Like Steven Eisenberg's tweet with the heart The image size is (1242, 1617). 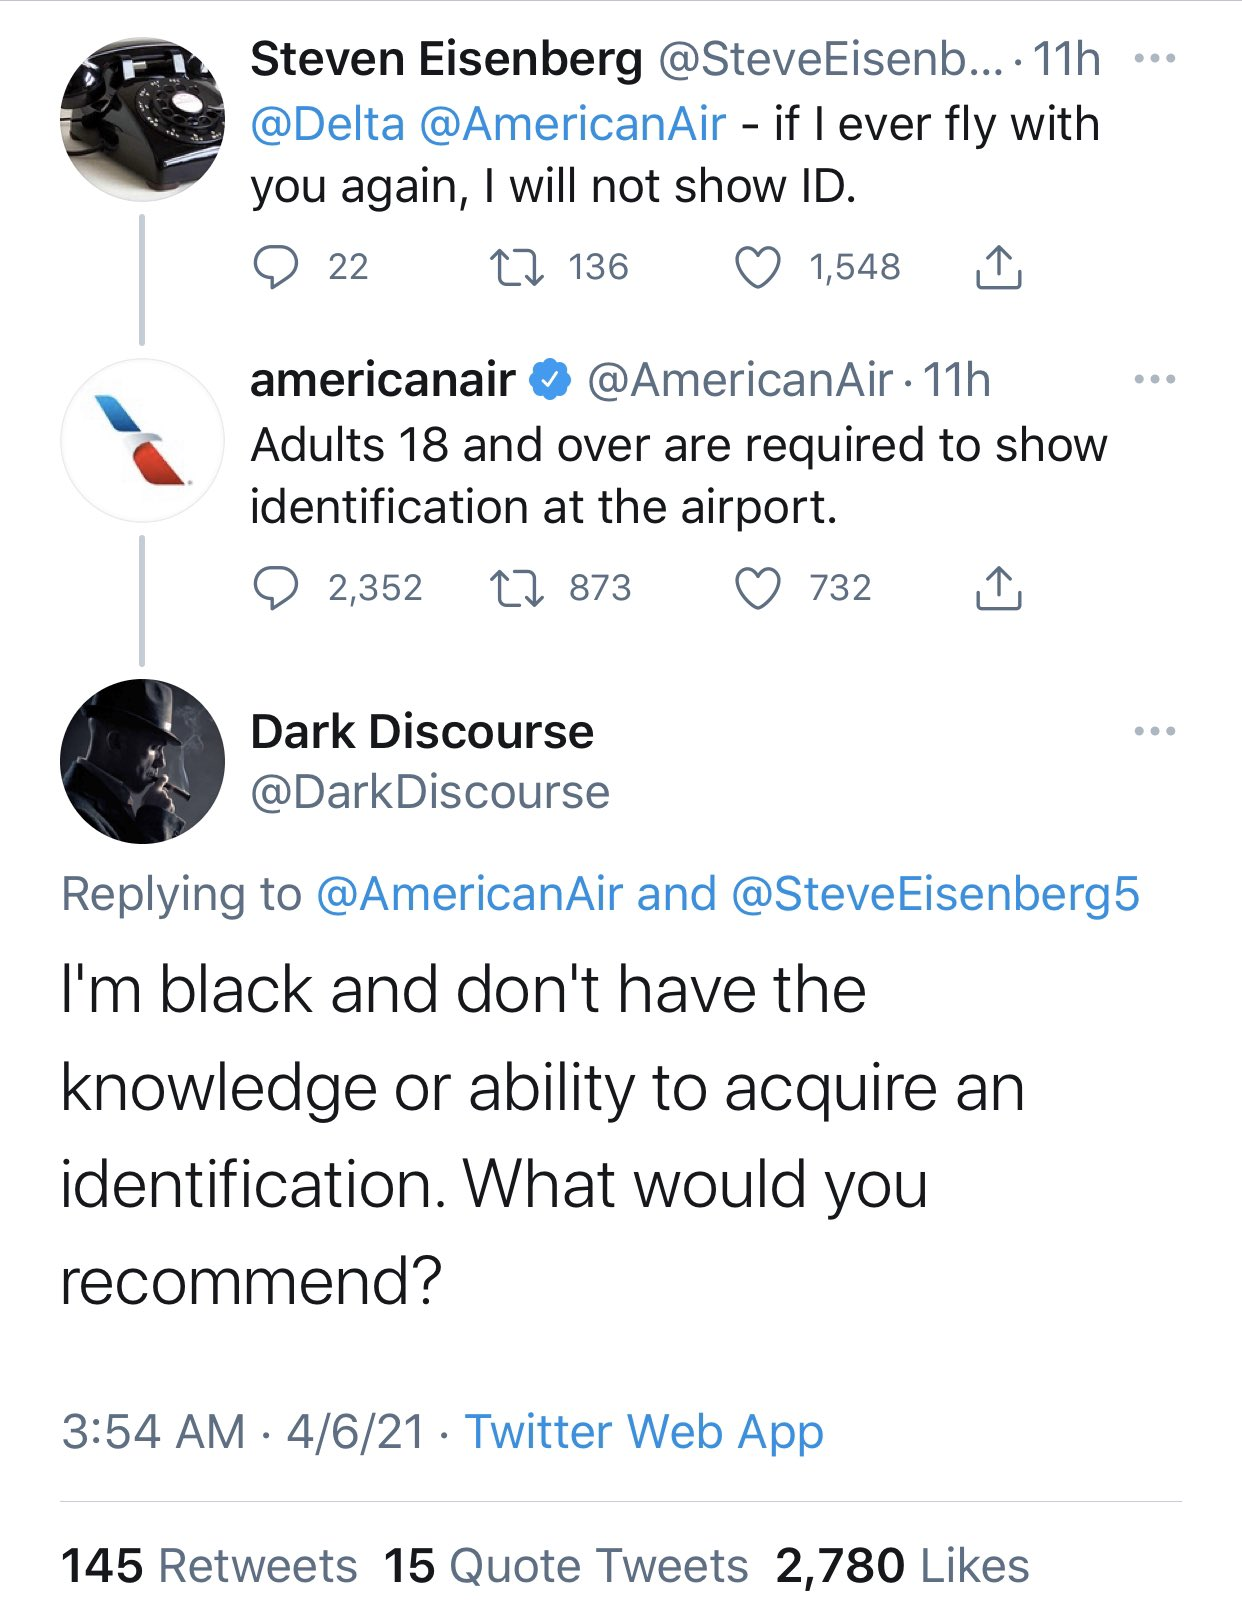click(x=758, y=267)
